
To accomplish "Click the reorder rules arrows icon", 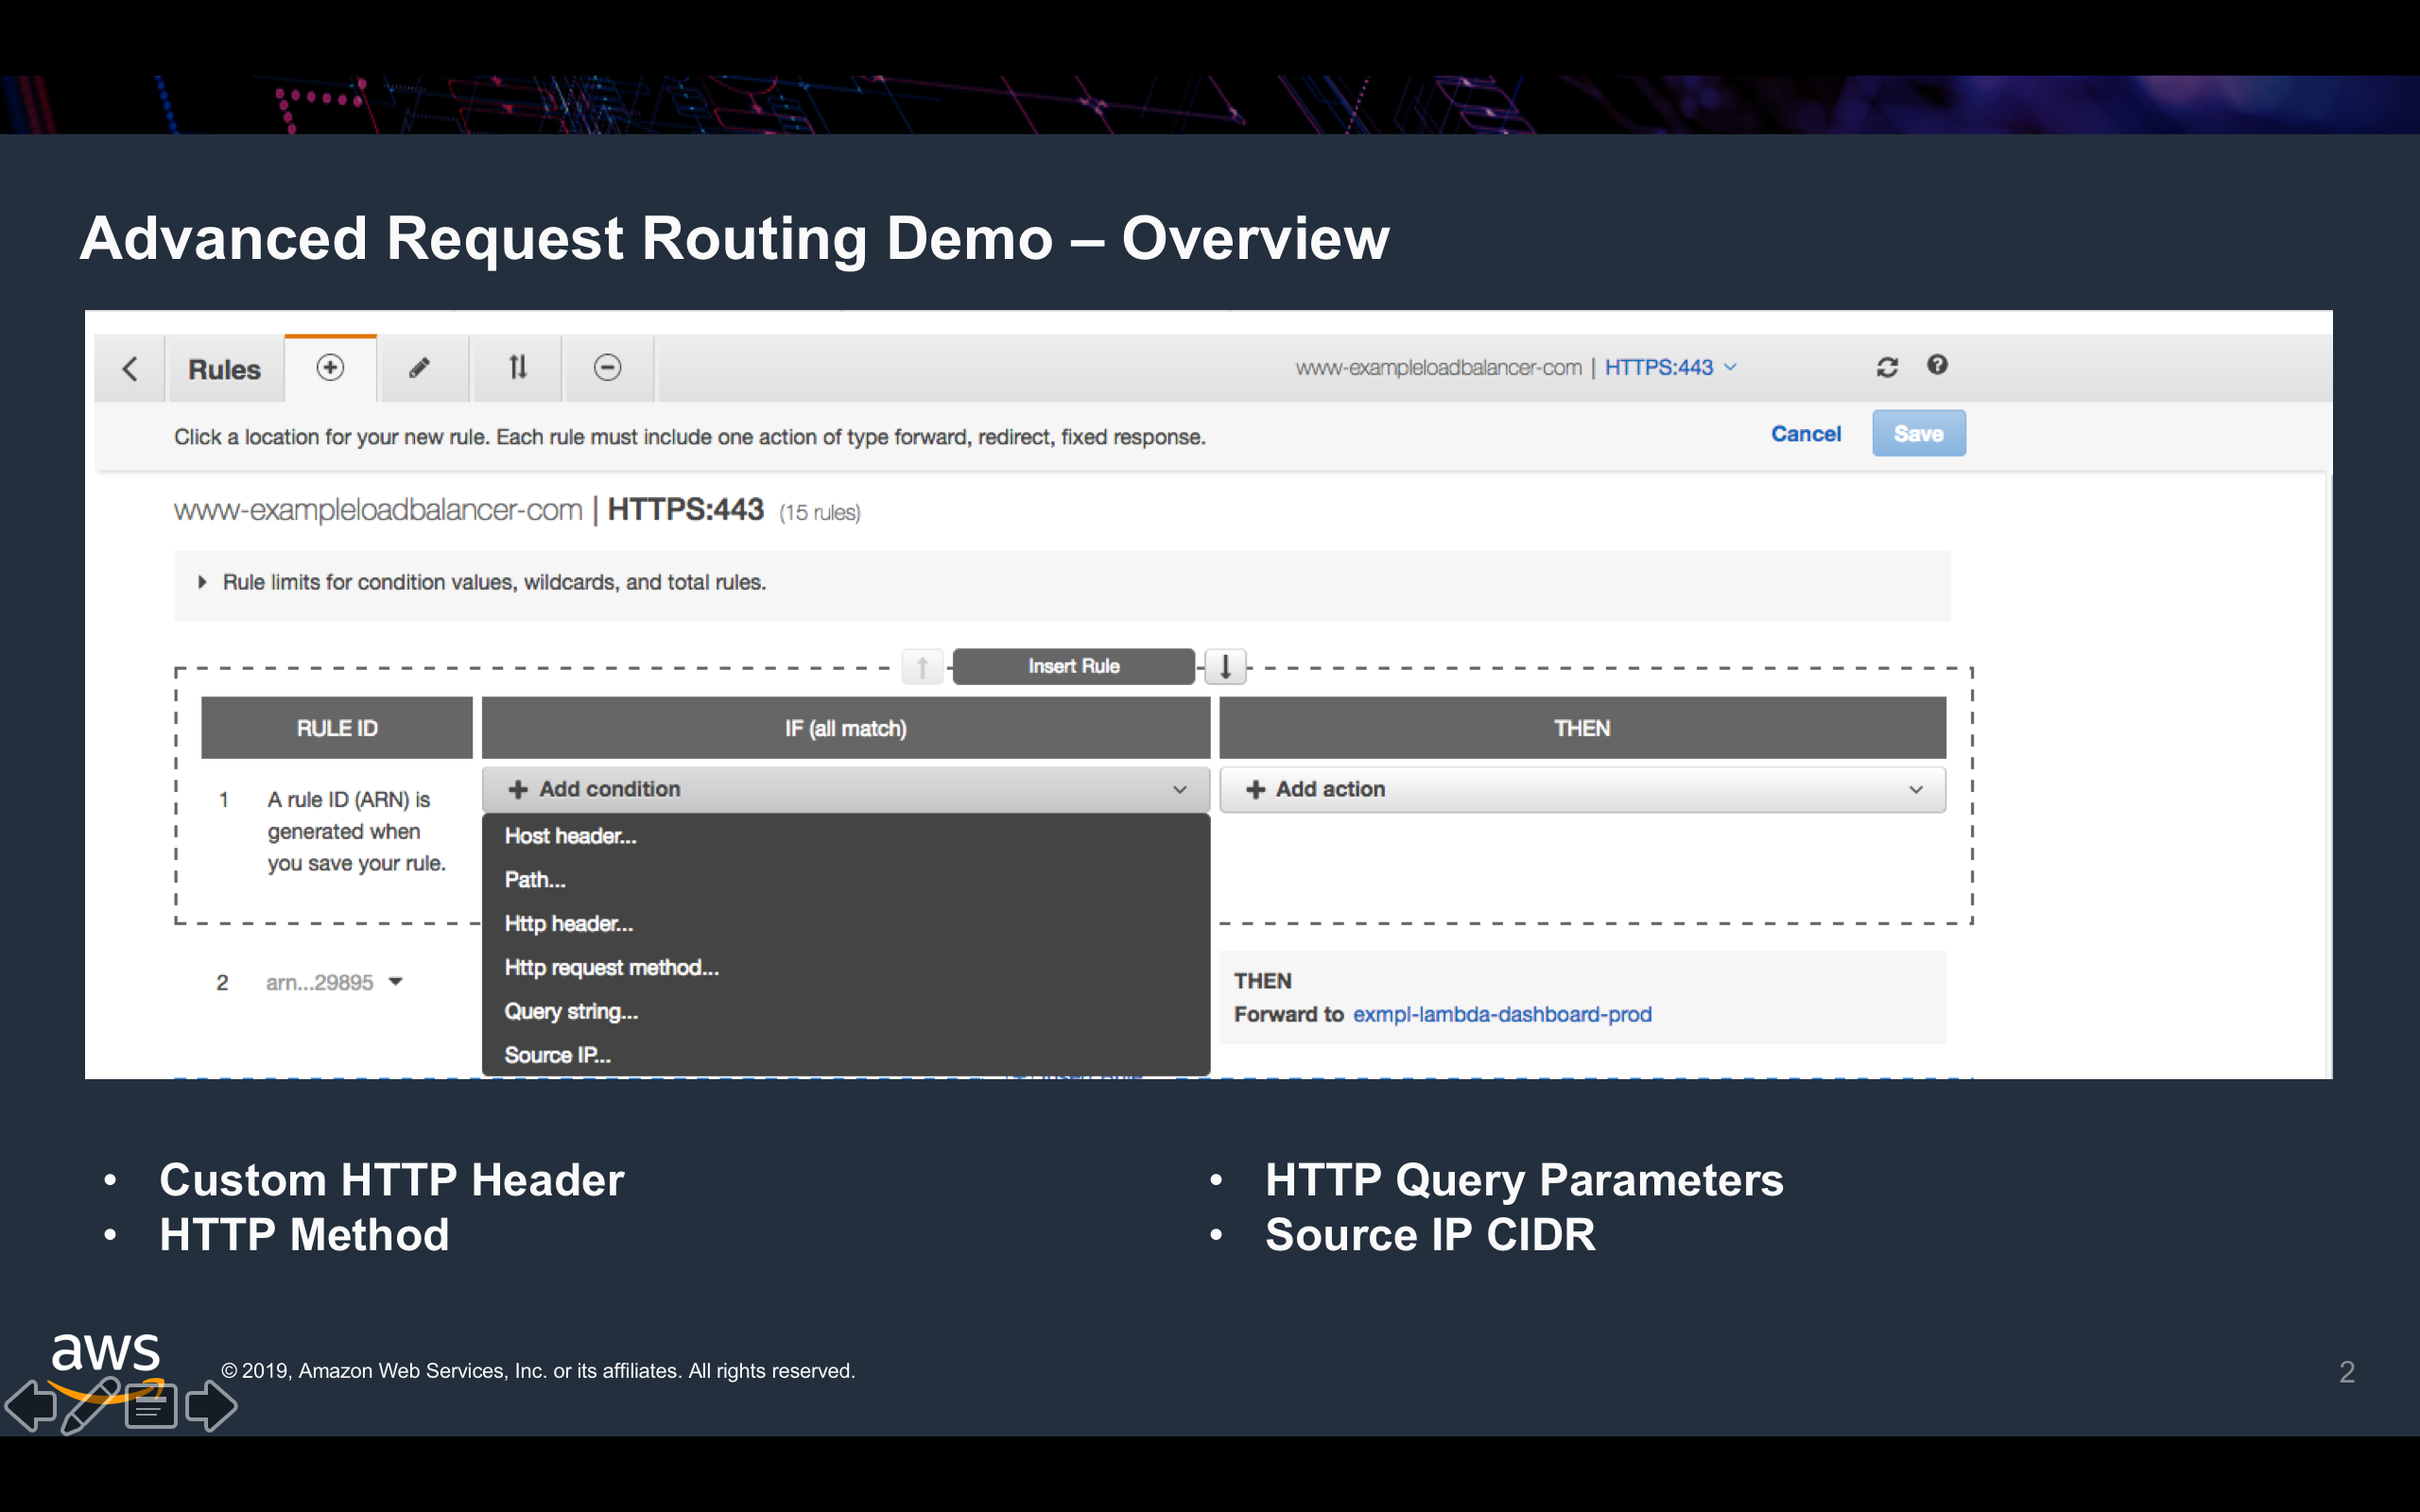I will coord(517,368).
